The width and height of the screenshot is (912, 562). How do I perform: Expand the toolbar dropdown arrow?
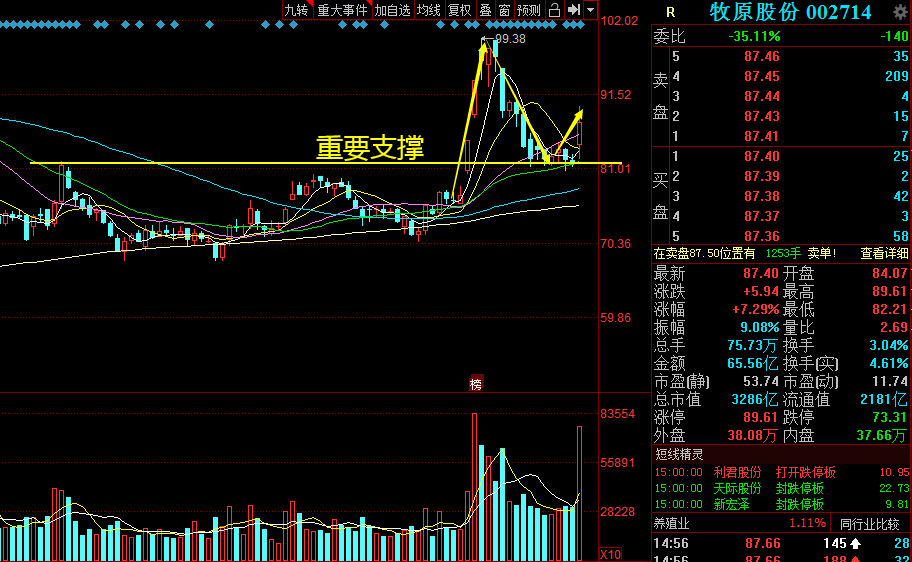590,10
